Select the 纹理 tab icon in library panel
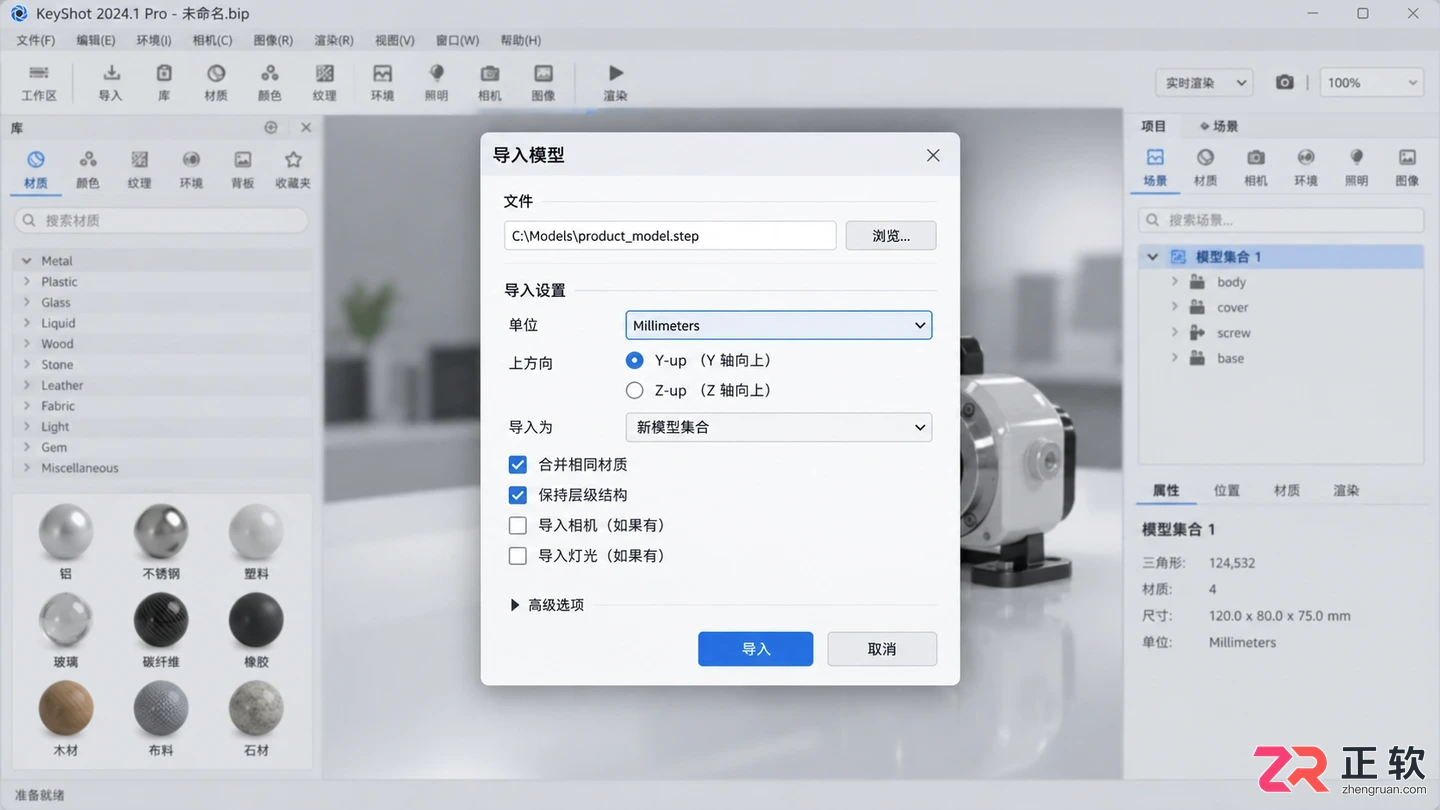1440x810 pixels. point(140,160)
